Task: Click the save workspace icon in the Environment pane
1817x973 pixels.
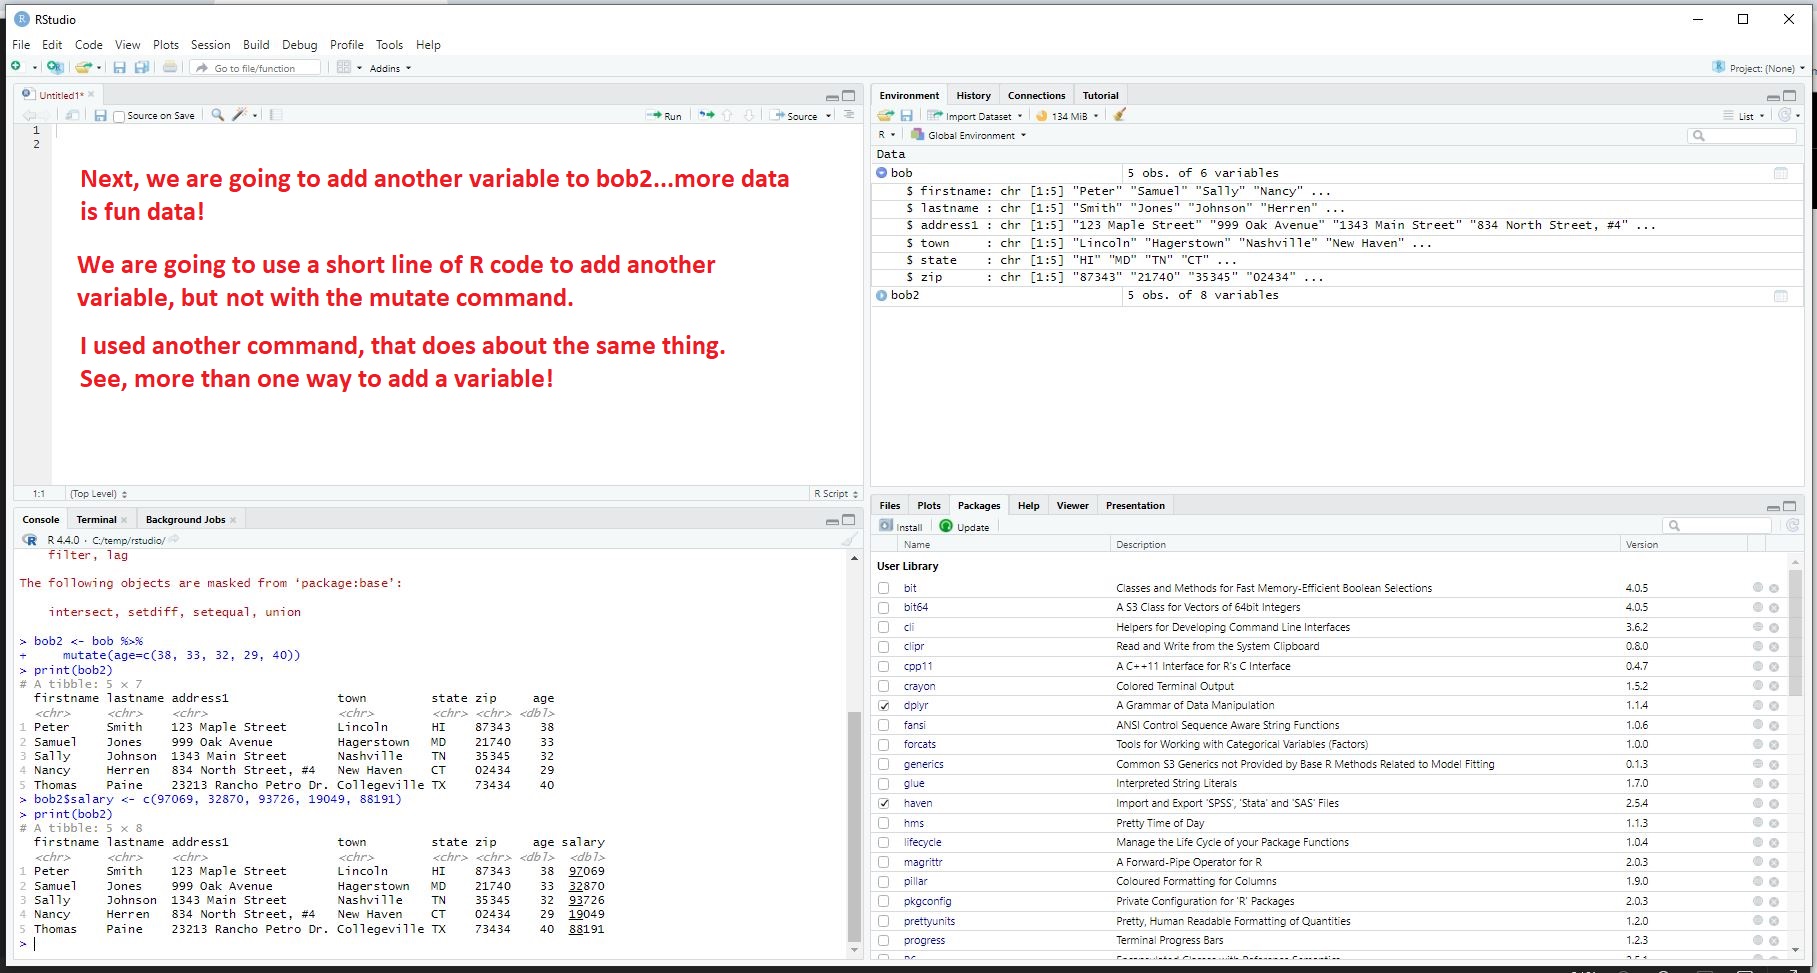Action: pos(907,115)
